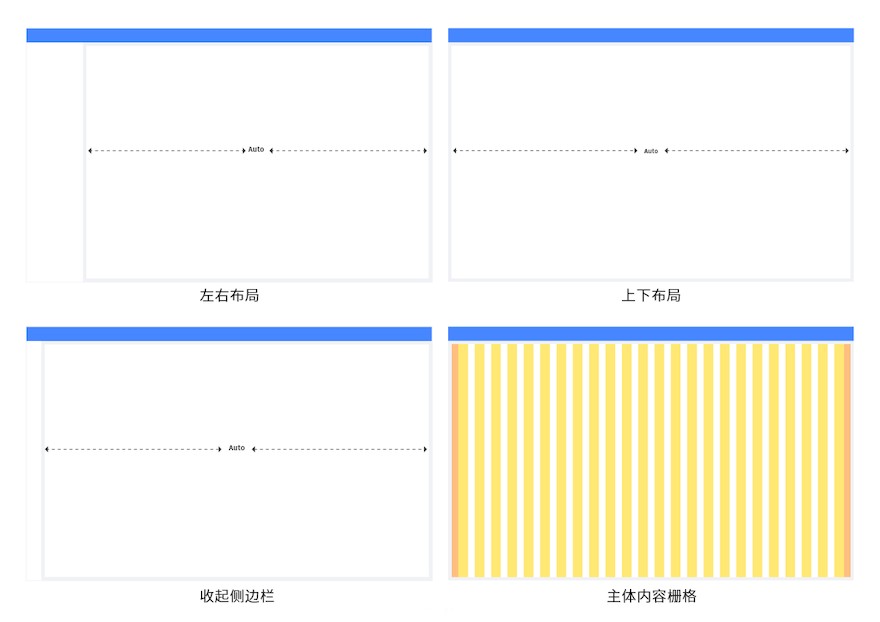Click the blue header bar of 主体内容栅格 diagram
Viewport: 880px width, 622px height.
[650, 334]
